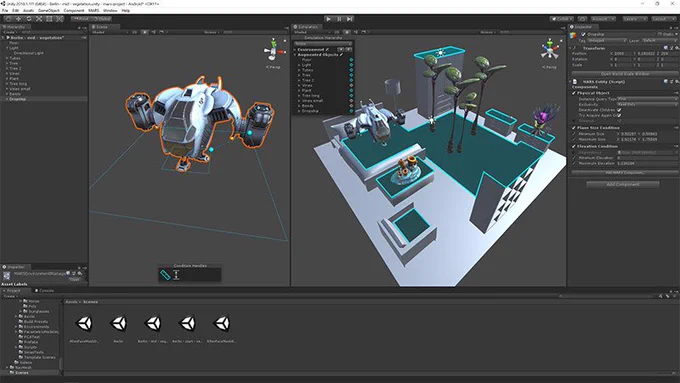Expand the Tree 2 object in Hierarchy
This screenshot has width=680, height=383.
click(7, 69)
